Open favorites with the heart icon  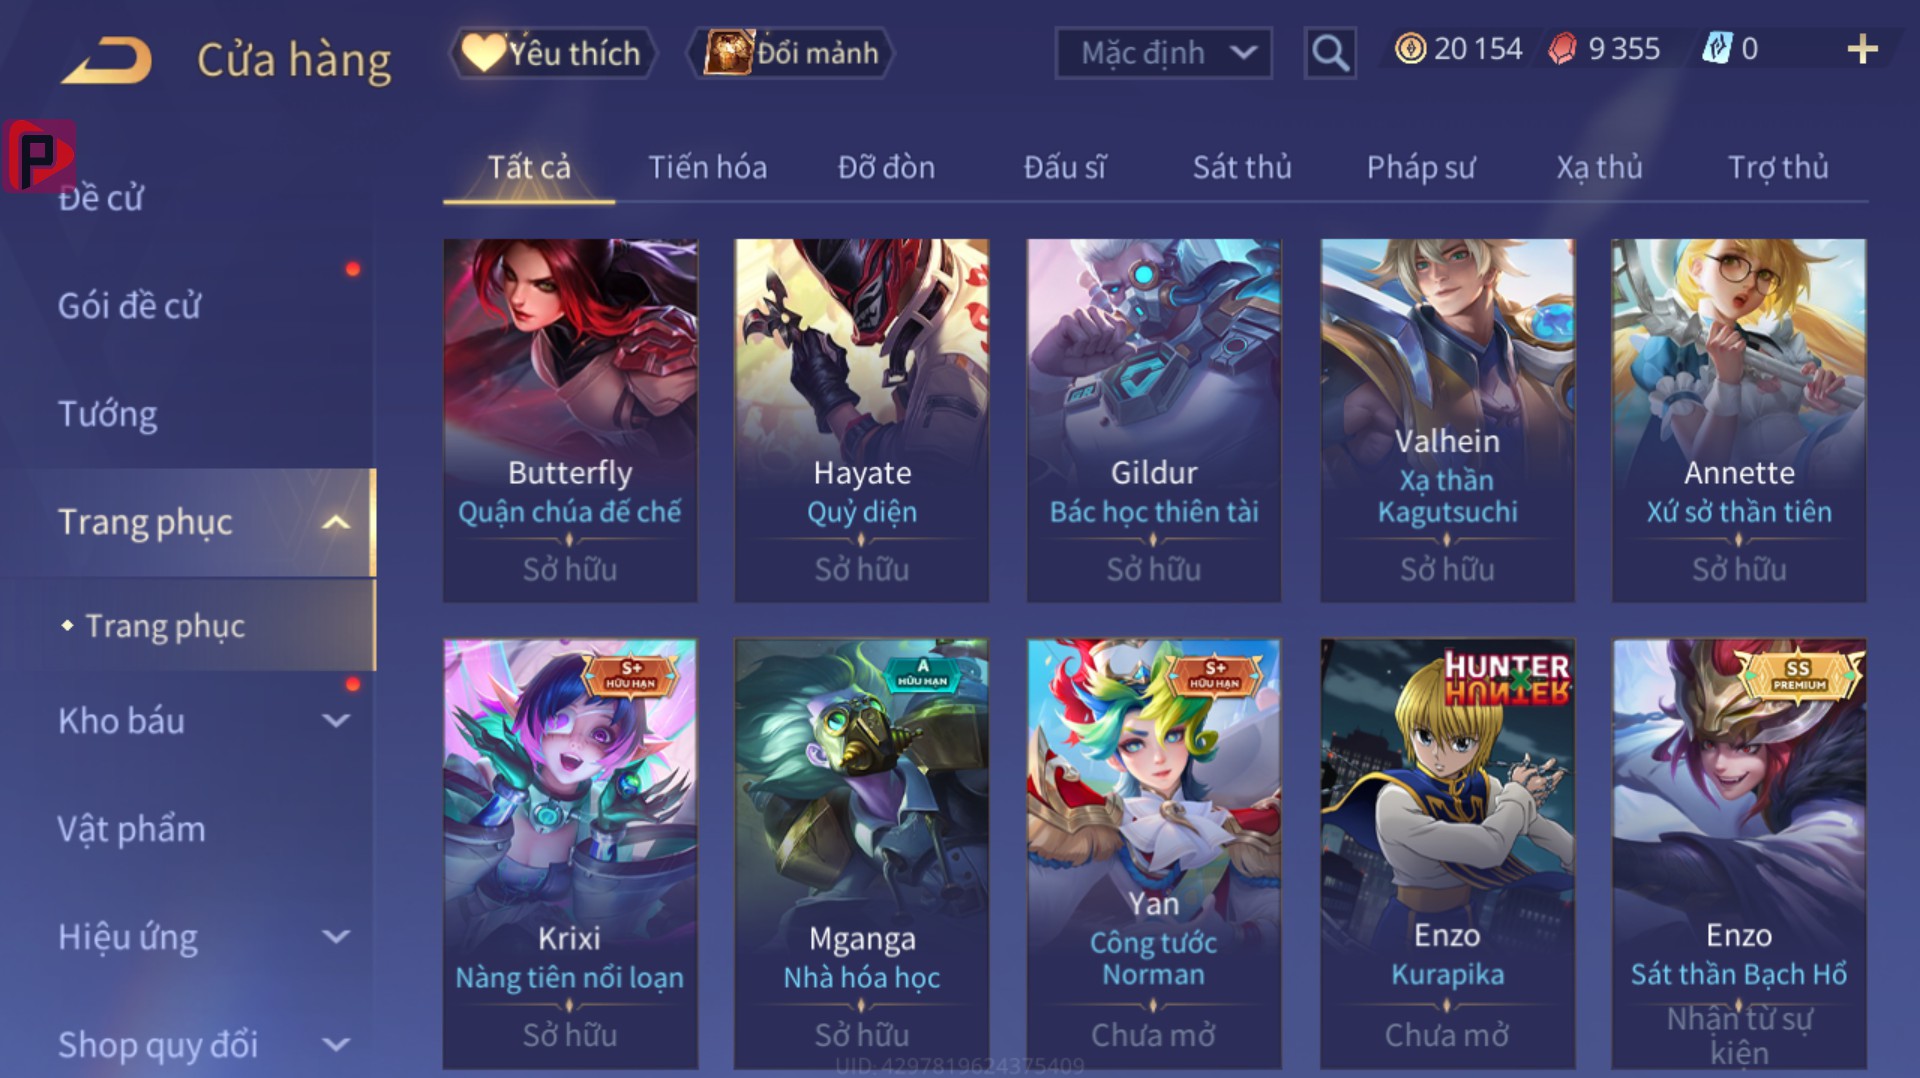point(483,52)
